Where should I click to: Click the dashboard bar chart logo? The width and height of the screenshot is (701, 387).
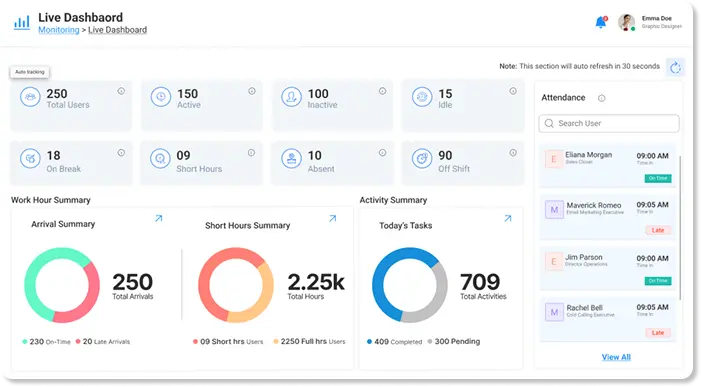(x=22, y=22)
